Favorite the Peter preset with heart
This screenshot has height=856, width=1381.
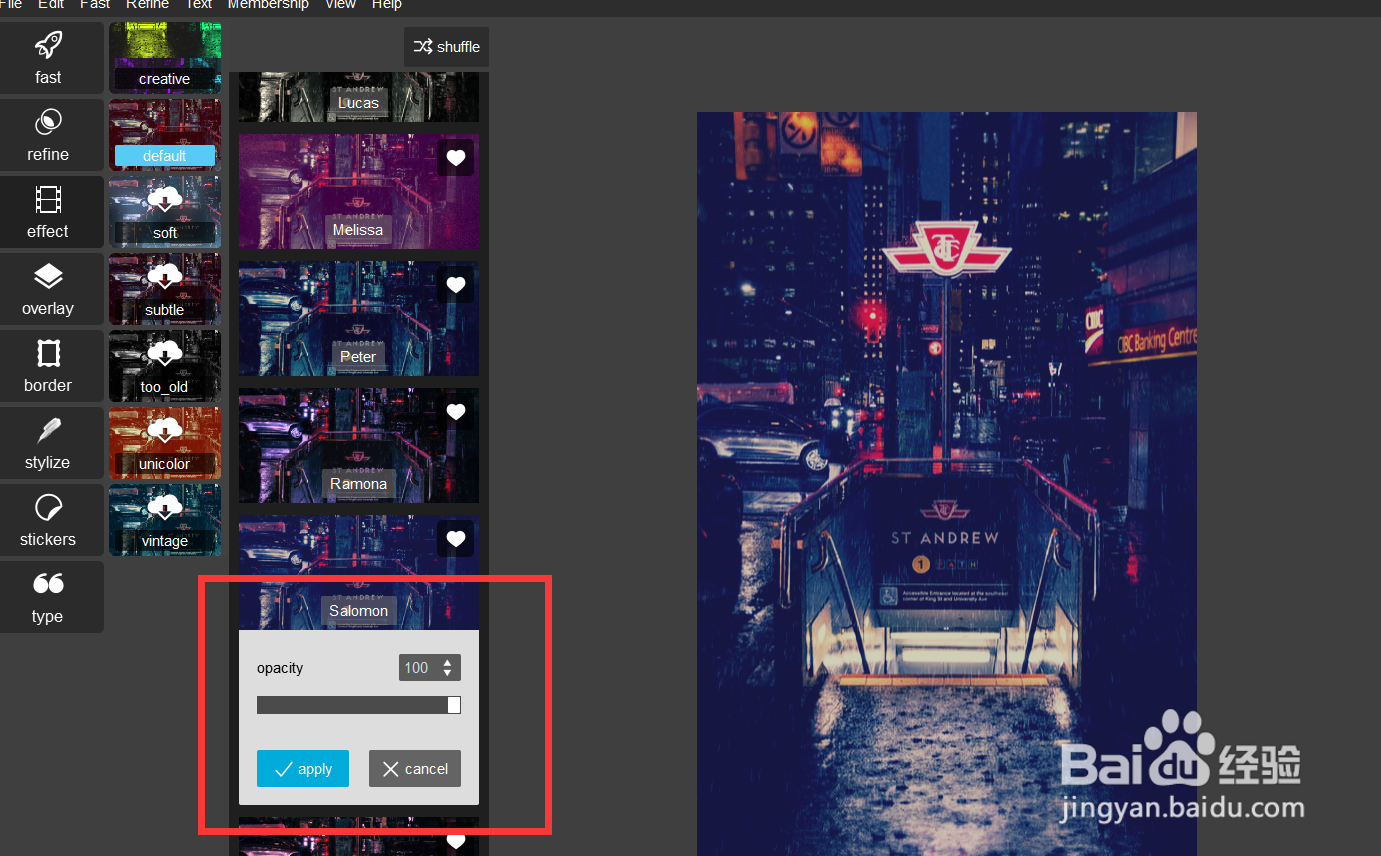pos(456,285)
